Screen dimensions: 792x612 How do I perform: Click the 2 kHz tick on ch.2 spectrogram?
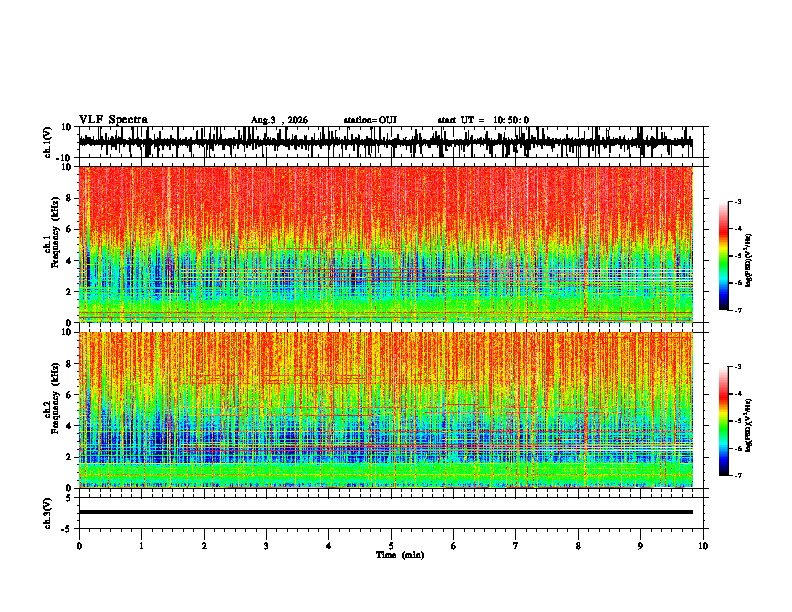(69, 457)
